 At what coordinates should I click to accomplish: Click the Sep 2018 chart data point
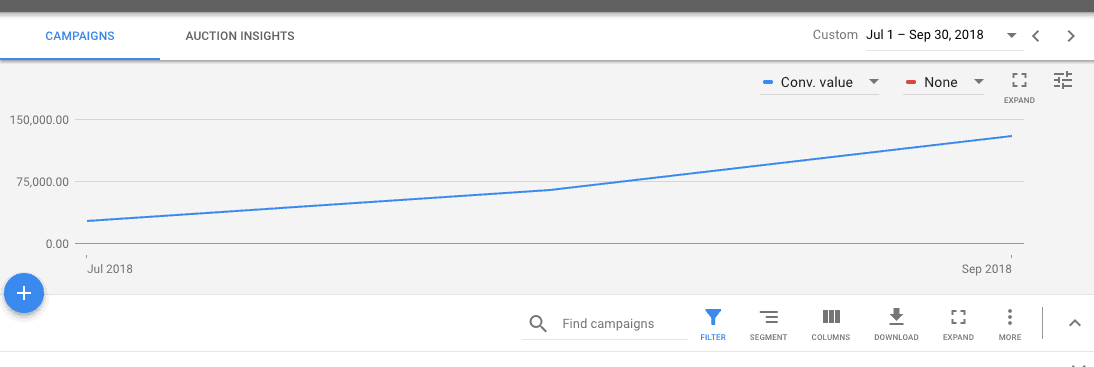[1011, 136]
